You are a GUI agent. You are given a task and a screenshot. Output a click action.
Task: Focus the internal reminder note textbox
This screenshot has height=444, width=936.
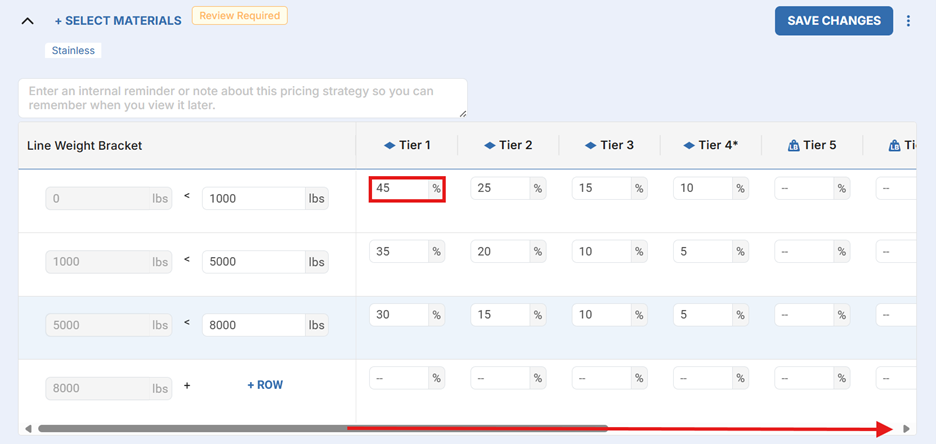[x=242, y=98]
